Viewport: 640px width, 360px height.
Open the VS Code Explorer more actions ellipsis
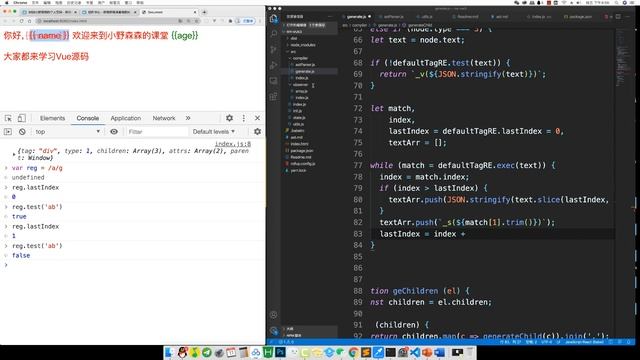click(330, 17)
